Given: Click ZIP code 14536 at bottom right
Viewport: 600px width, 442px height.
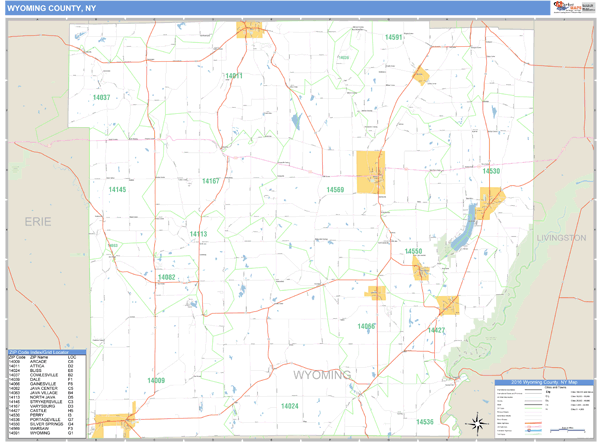Looking at the screenshot, I should pos(425,421).
